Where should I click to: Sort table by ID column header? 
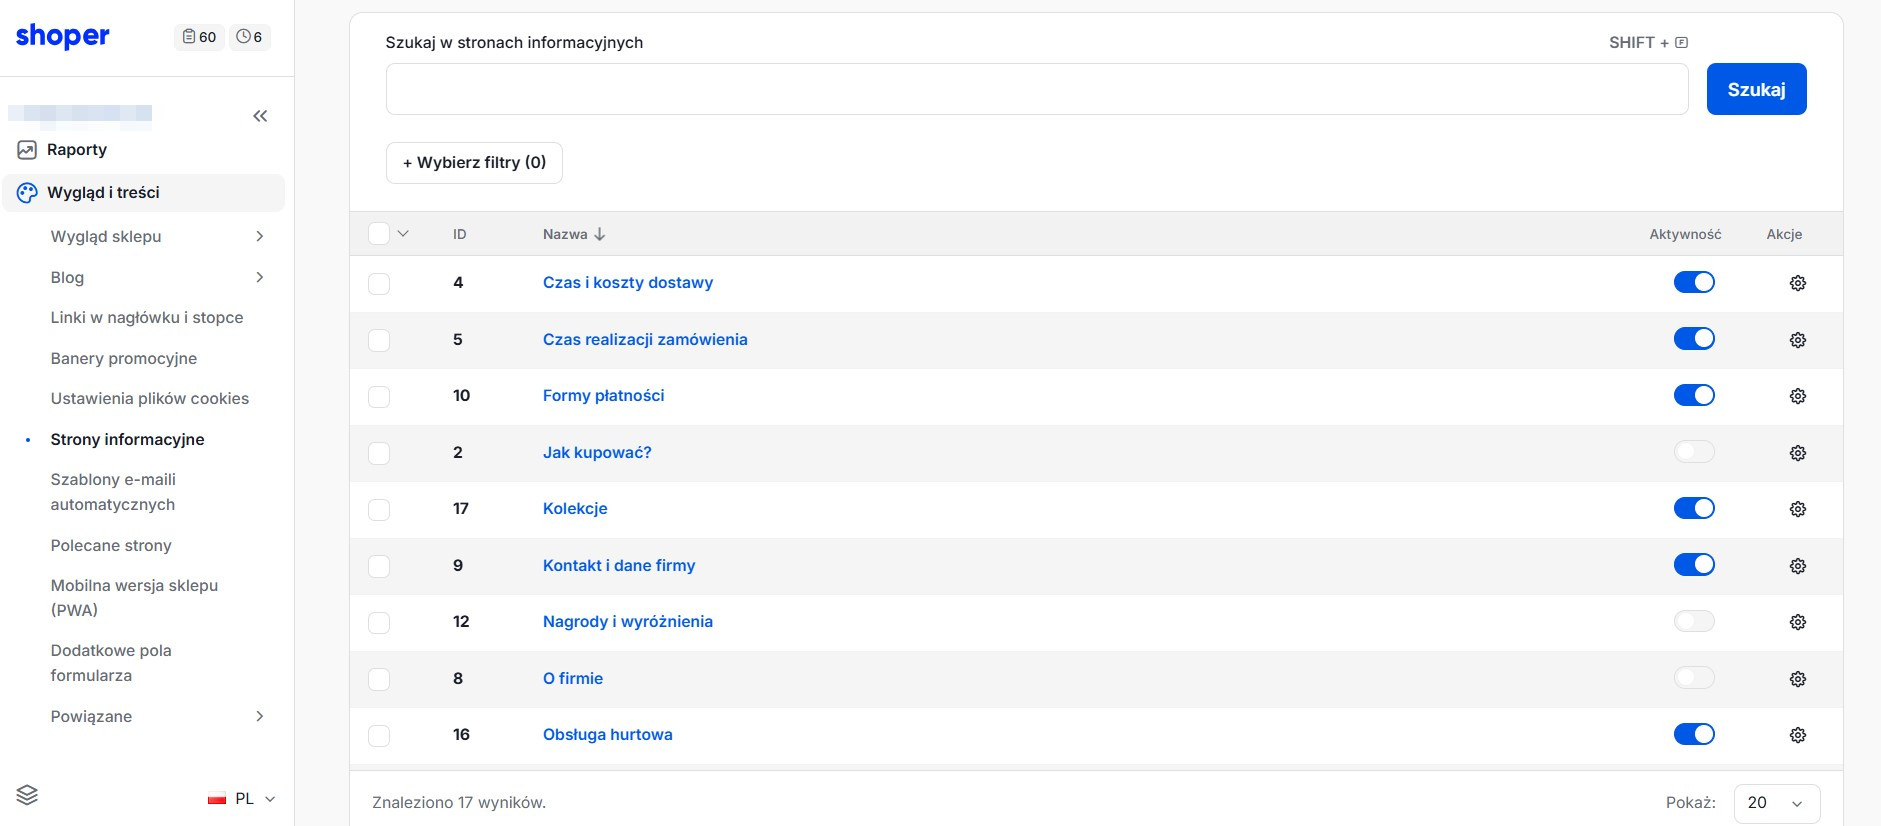coord(460,234)
